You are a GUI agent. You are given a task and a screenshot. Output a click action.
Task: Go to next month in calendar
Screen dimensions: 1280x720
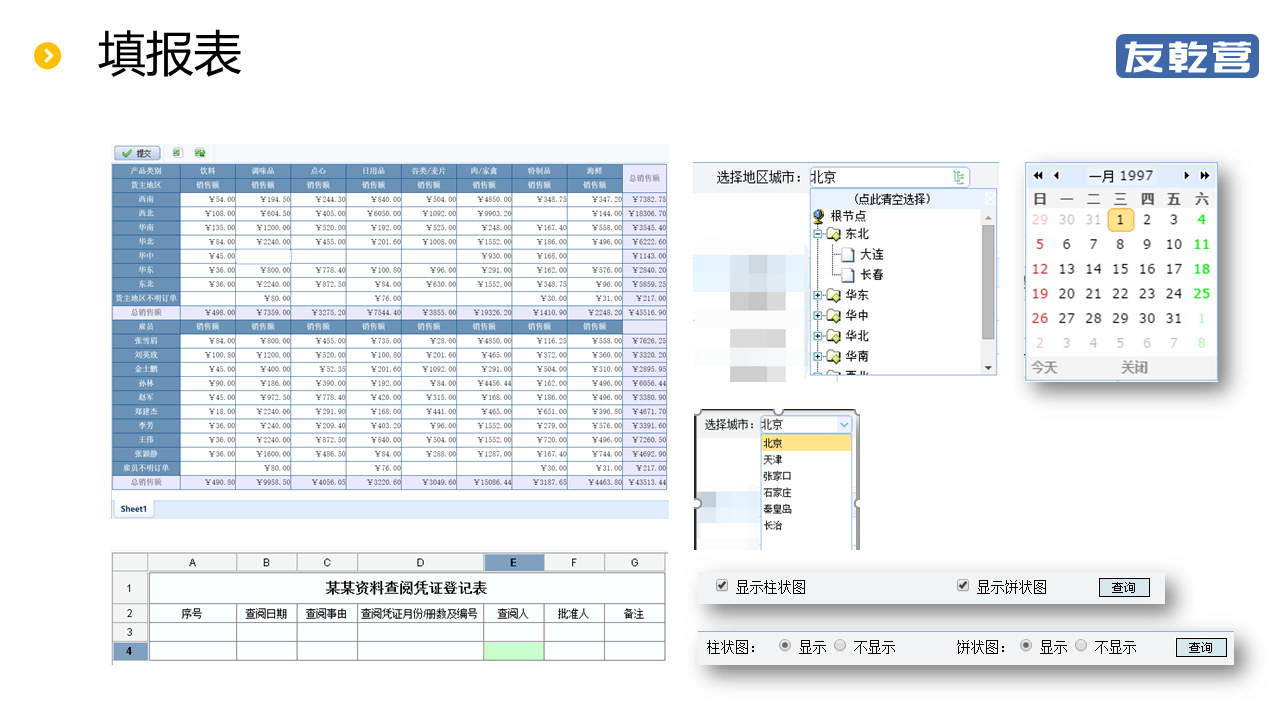tap(1187, 176)
